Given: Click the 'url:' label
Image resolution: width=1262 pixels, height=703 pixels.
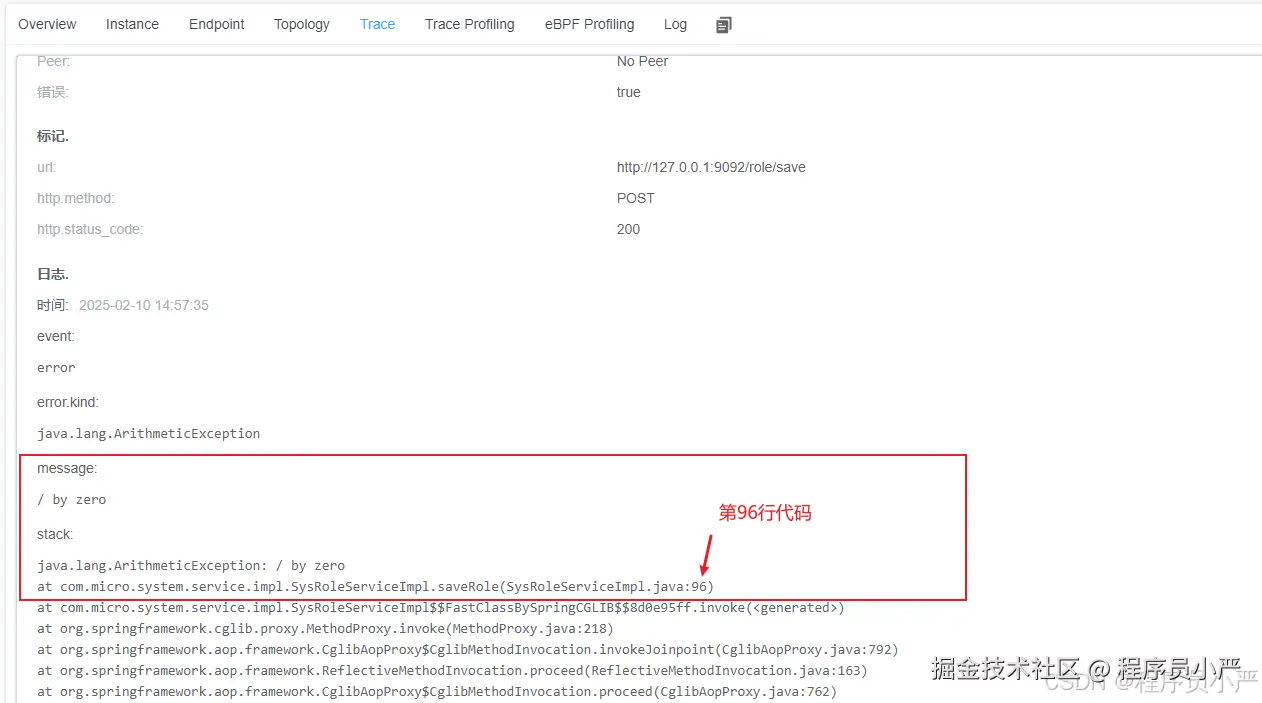Looking at the screenshot, I should (x=46, y=167).
